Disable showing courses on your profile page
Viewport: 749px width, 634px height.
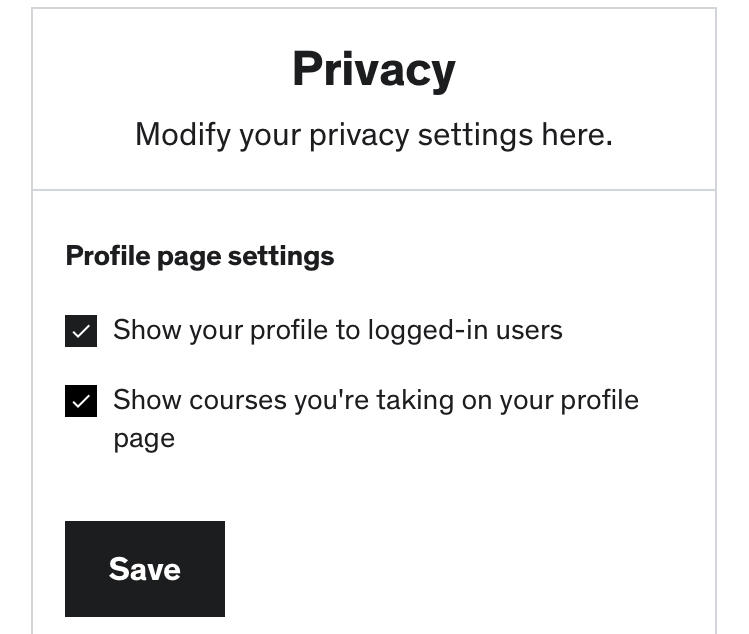coord(81,401)
